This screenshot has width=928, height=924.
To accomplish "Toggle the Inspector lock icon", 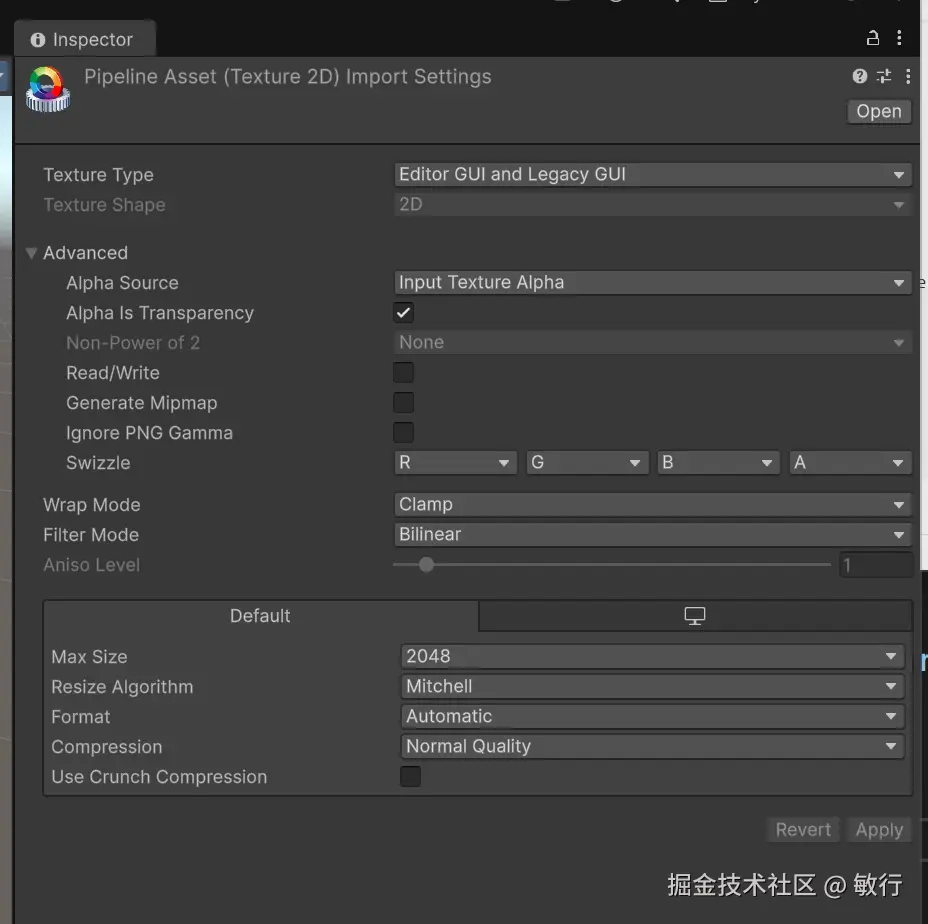I will [872, 39].
